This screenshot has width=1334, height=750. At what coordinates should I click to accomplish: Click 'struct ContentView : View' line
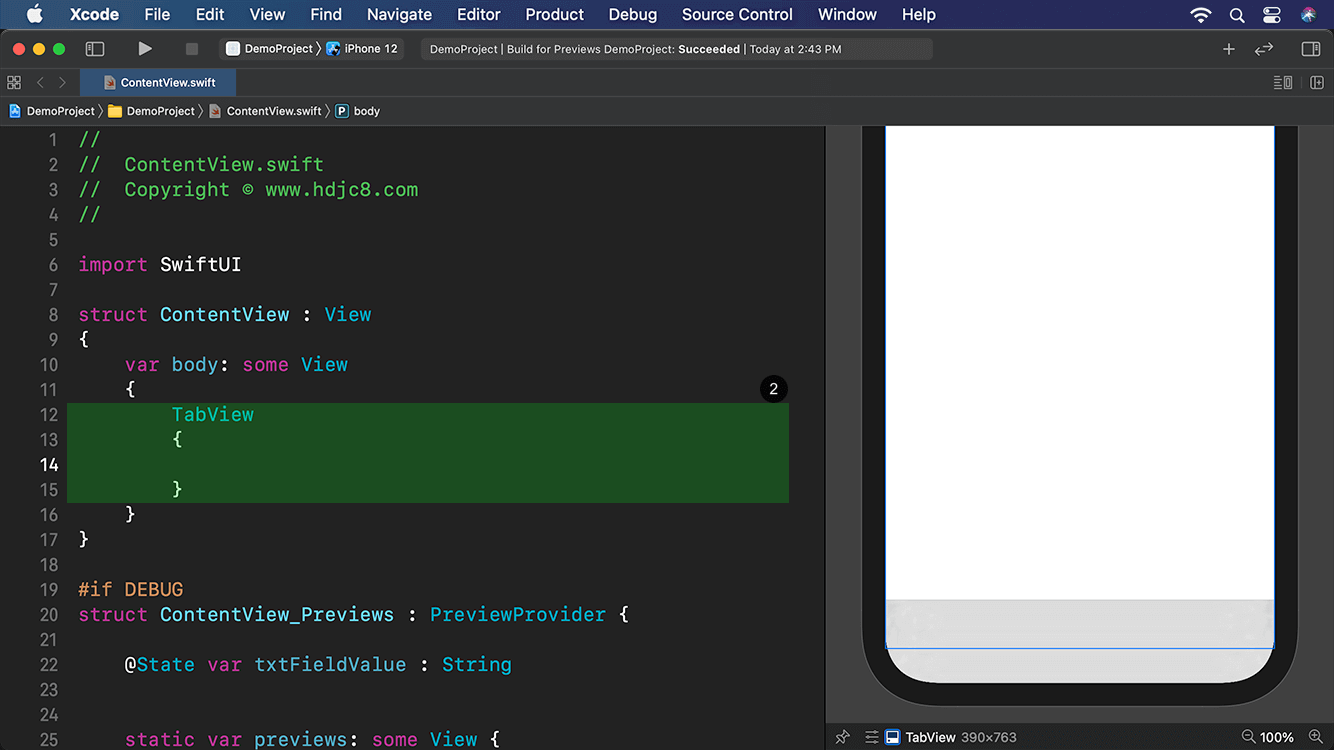tap(225, 314)
